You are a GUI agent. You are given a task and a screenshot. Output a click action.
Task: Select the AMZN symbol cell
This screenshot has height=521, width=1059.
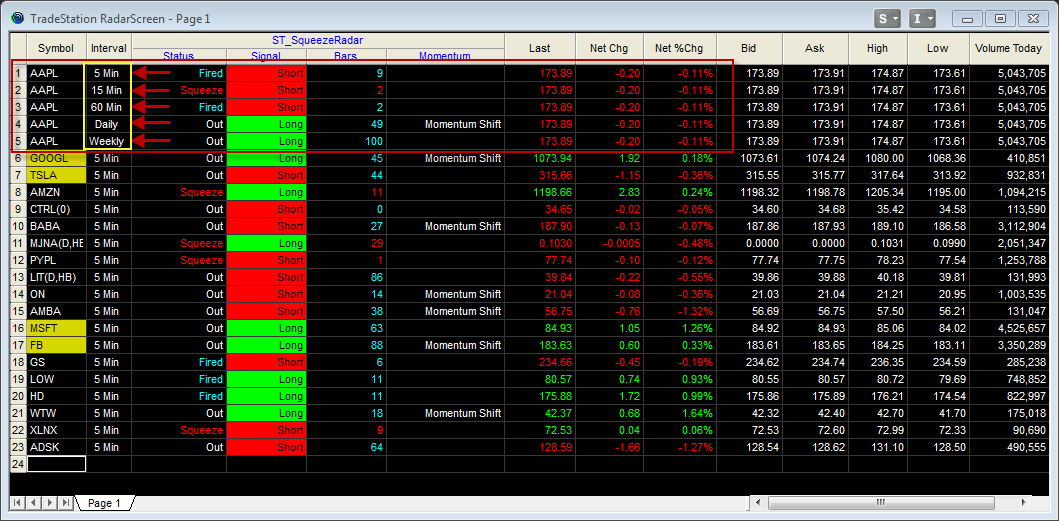[x=57, y=192]
